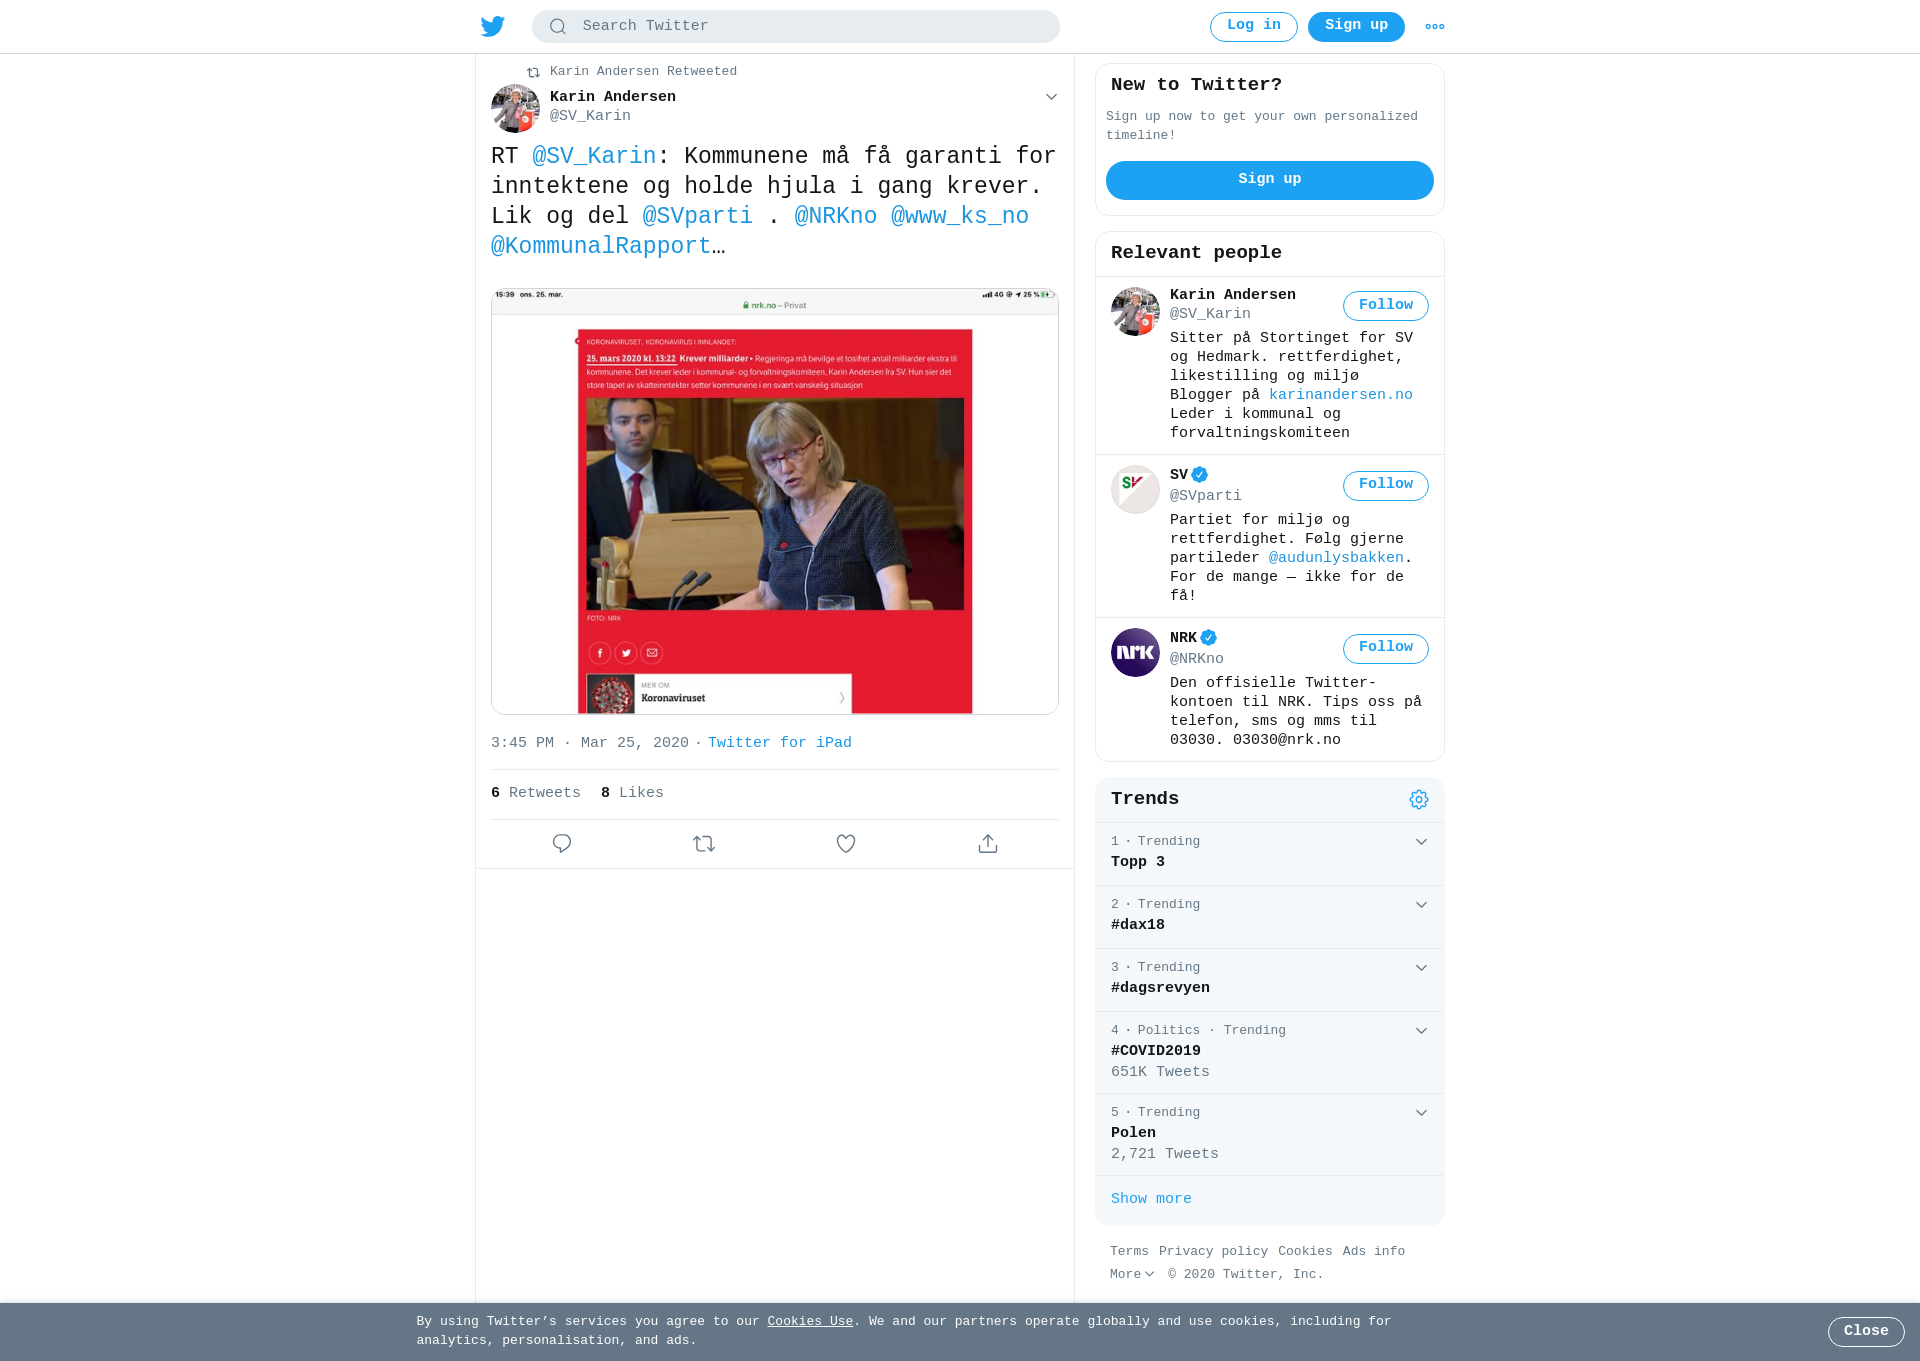Click the NRK profile avatar
Screen dimensions: 1920x1361
coord(1135,652)
